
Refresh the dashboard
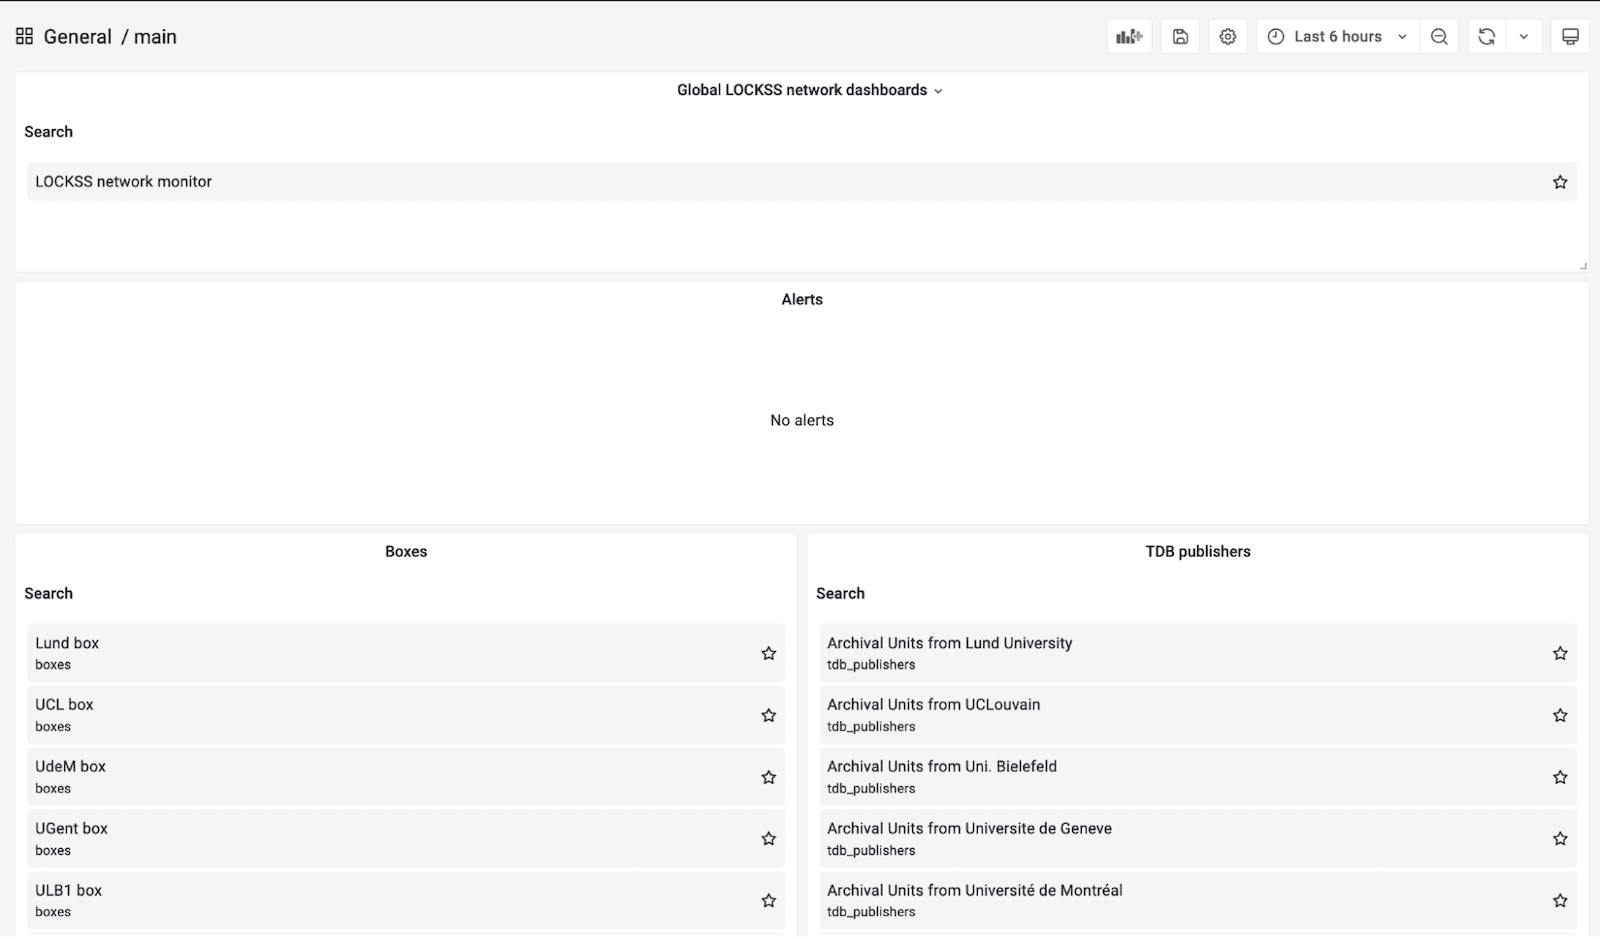pos(1487,36)
